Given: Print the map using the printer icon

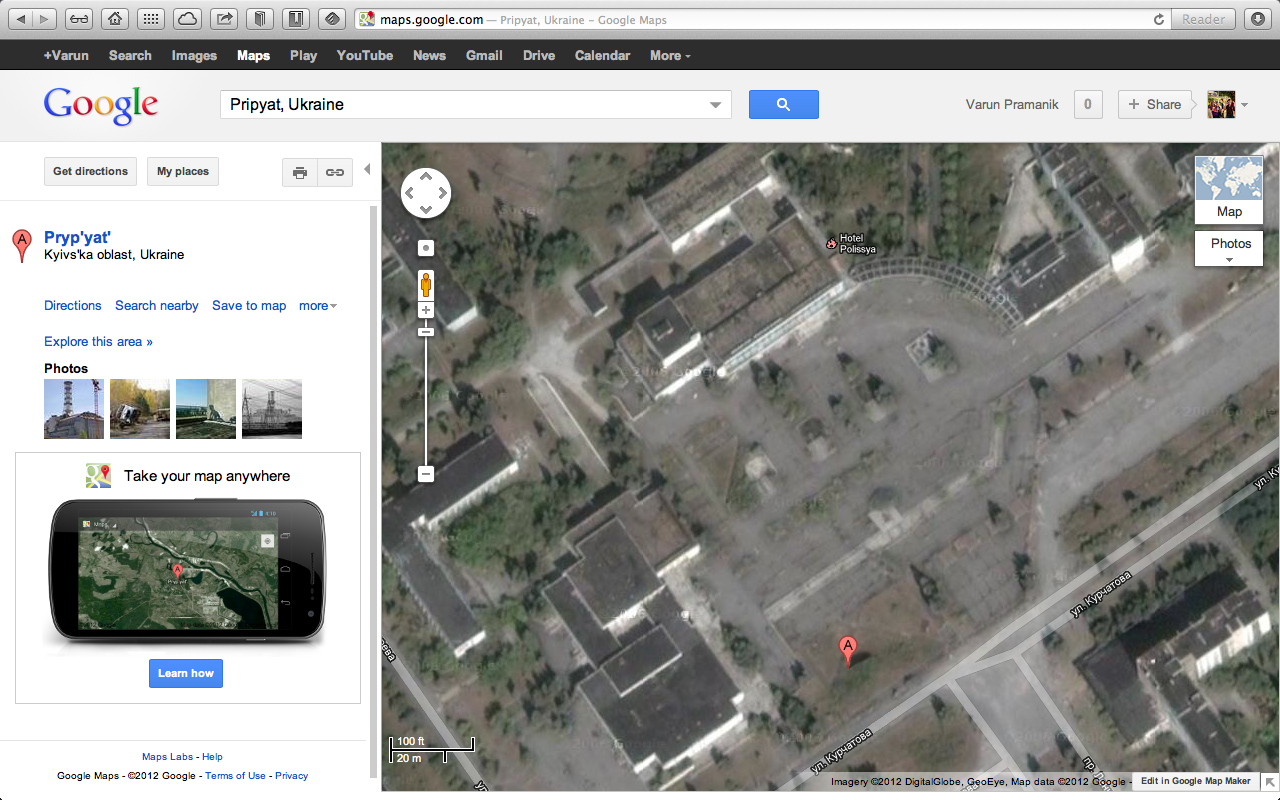Looking at the screenshot, I should click(x=300, y=172).
